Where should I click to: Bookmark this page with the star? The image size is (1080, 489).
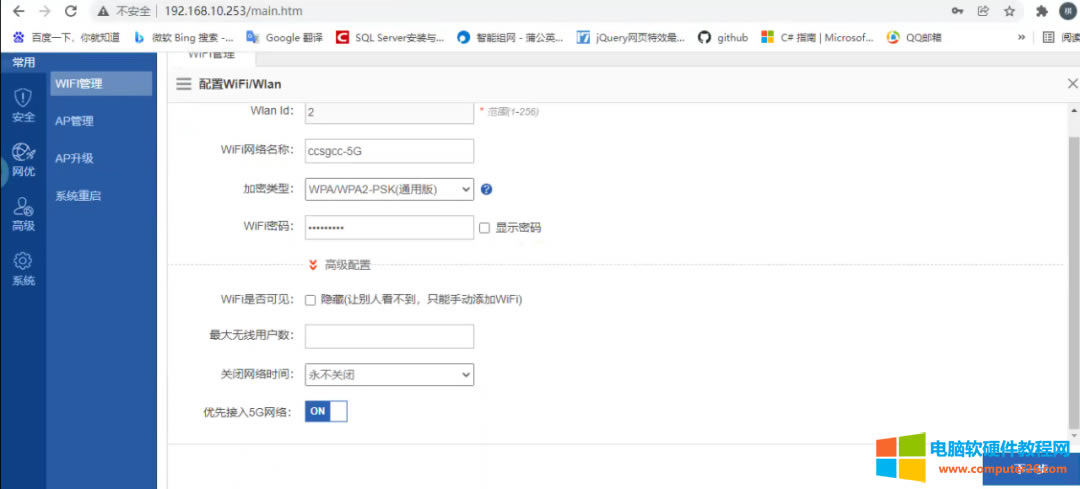click(1009, 11)
